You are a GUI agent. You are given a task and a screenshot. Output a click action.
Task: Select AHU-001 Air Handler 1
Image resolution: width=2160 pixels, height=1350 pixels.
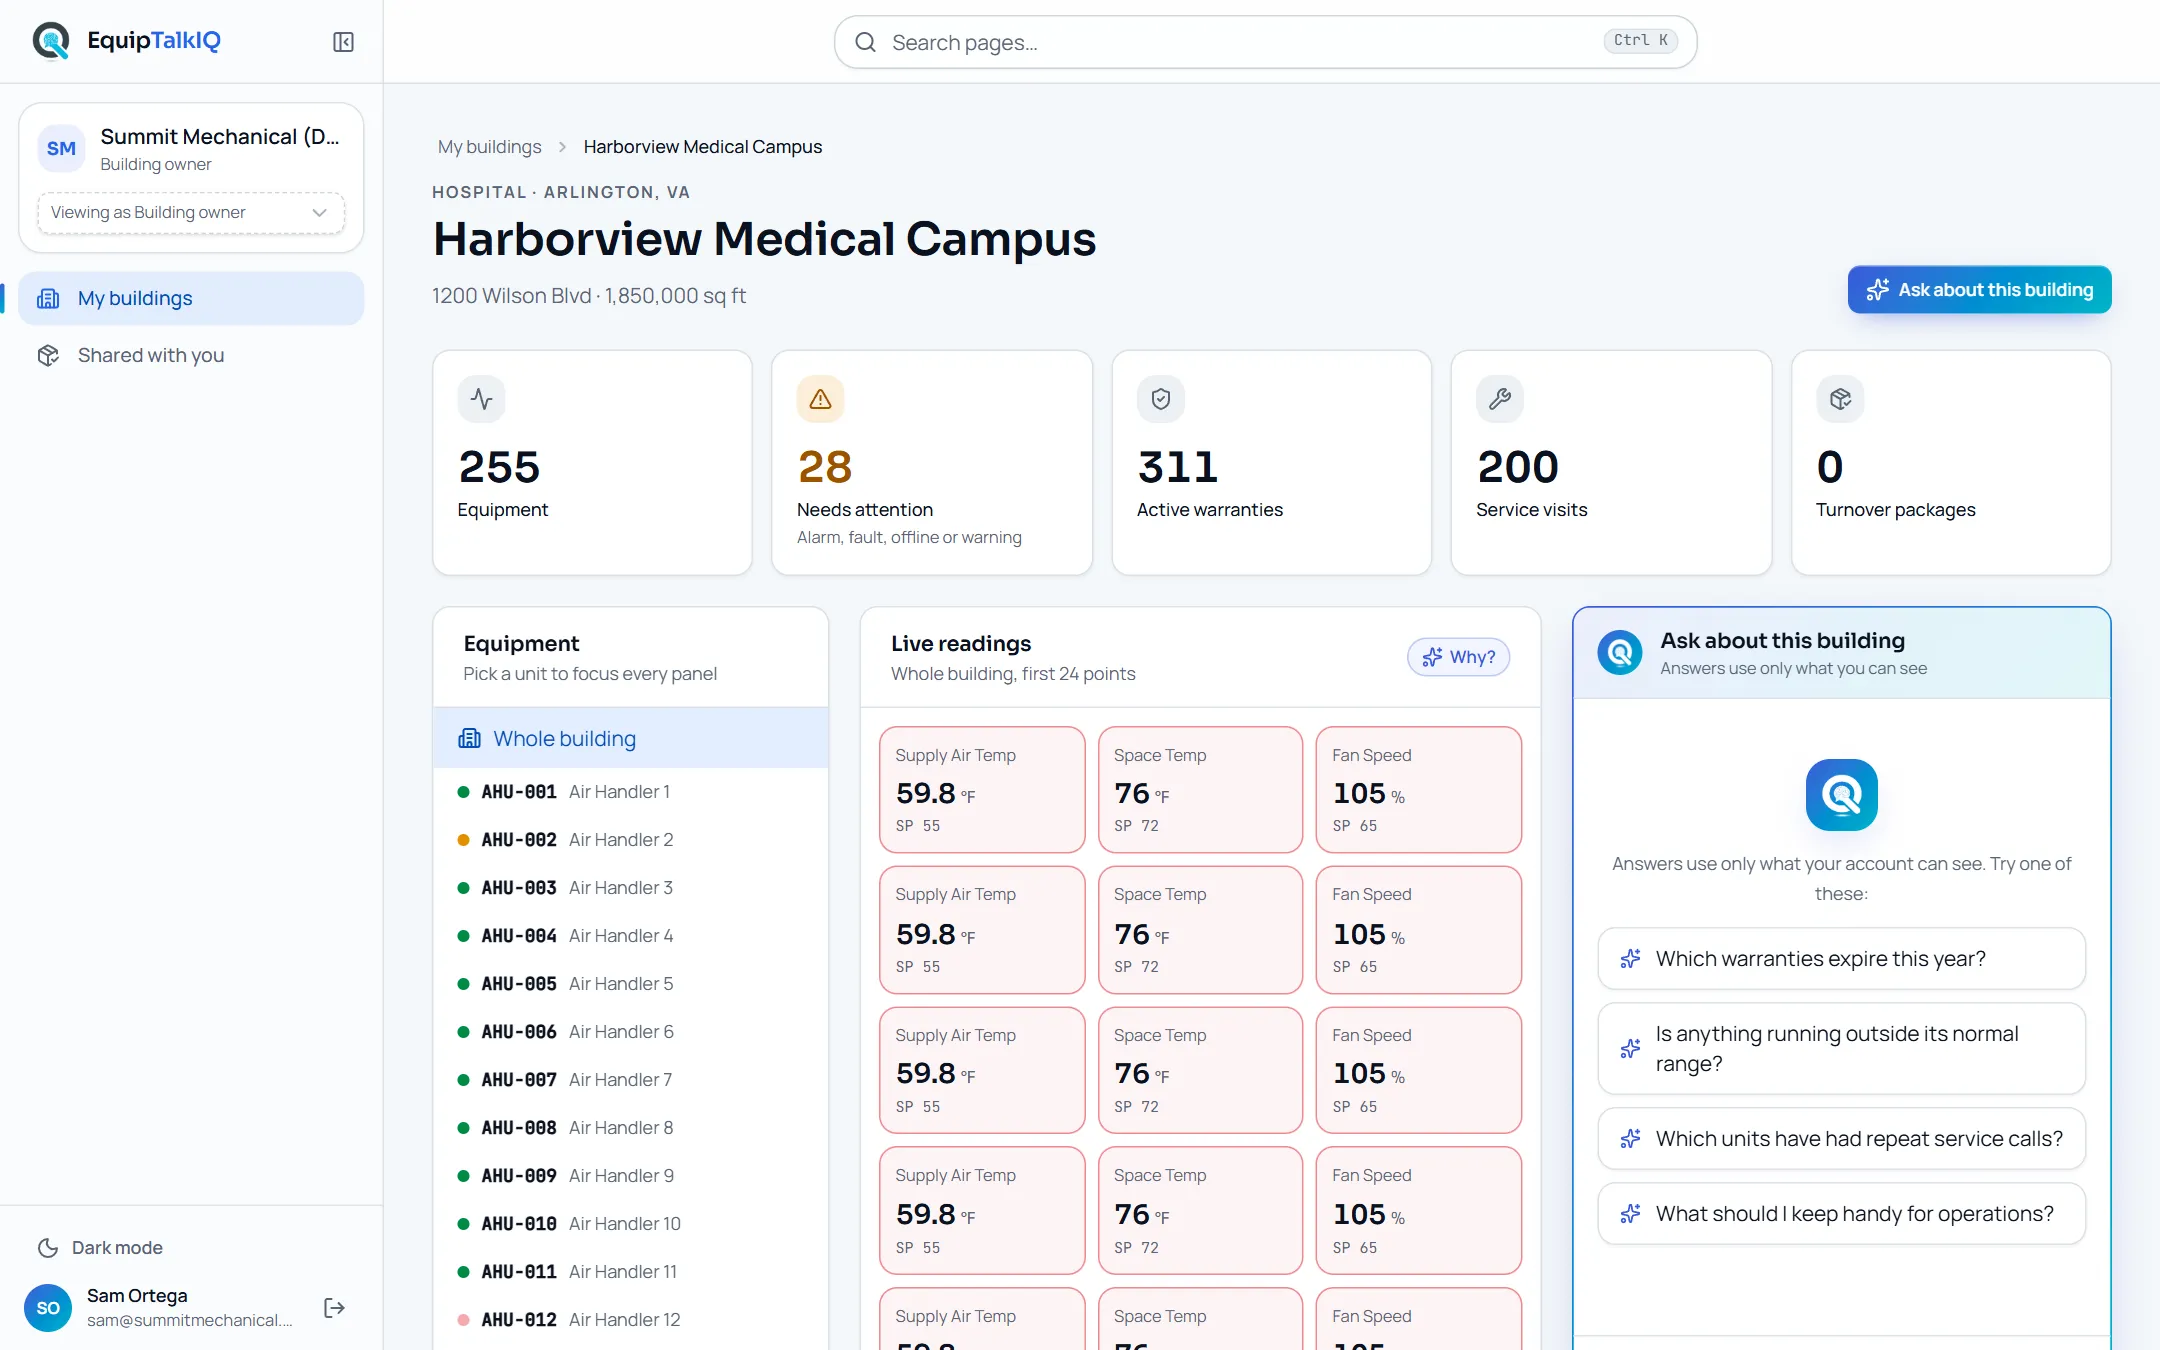pyautogui.click(x=631, y=792)
